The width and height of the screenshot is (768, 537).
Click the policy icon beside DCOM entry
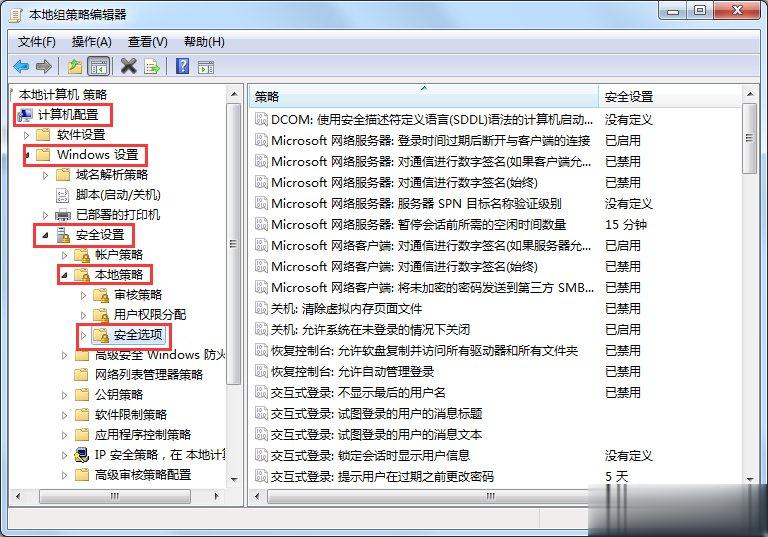tap(262, 120)
